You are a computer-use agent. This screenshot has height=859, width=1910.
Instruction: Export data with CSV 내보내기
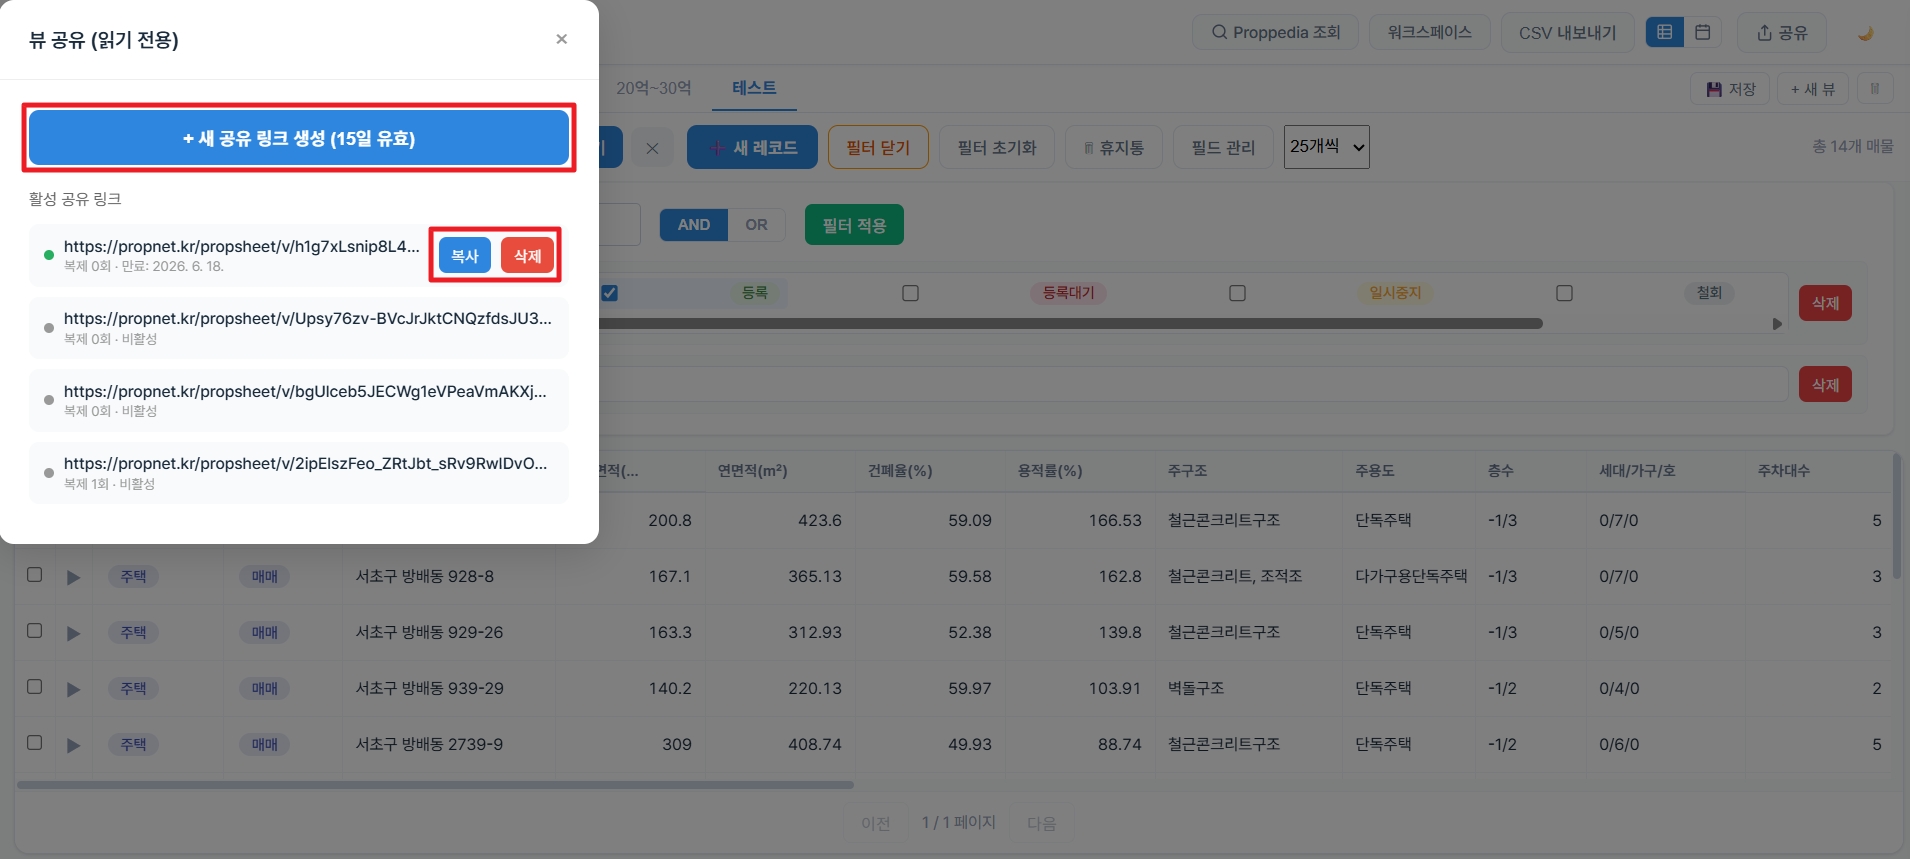click(1567, 33)
